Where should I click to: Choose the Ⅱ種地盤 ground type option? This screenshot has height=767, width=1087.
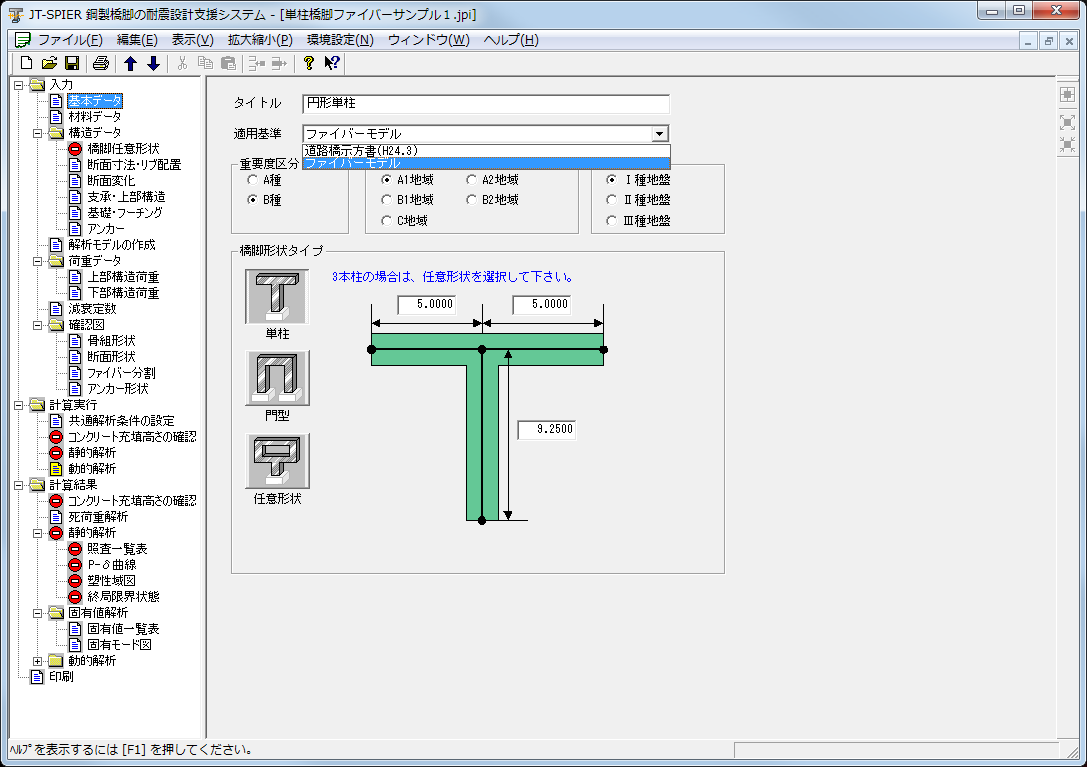click(612, 200)
